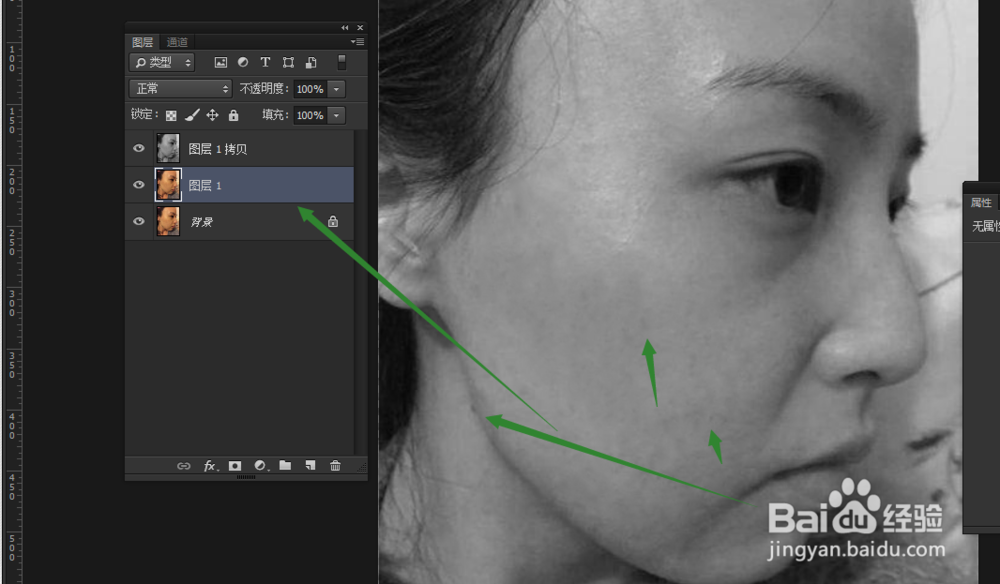1000x584 pixels.
Task: Create new fill or adjustment layer
Action: click(261, 466)
